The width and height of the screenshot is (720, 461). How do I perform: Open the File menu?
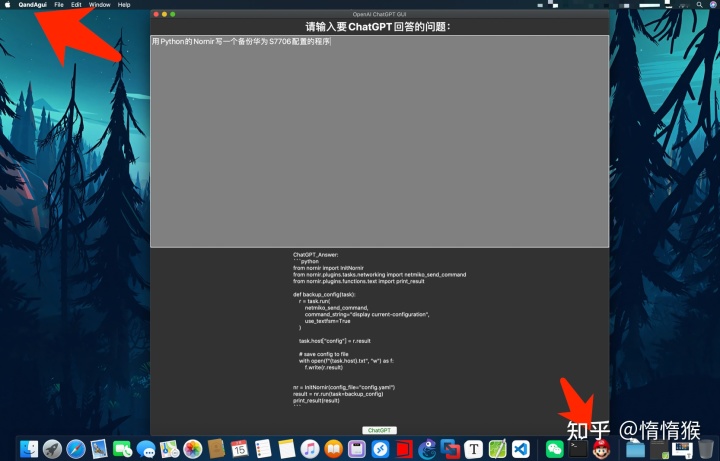[59, 5]
